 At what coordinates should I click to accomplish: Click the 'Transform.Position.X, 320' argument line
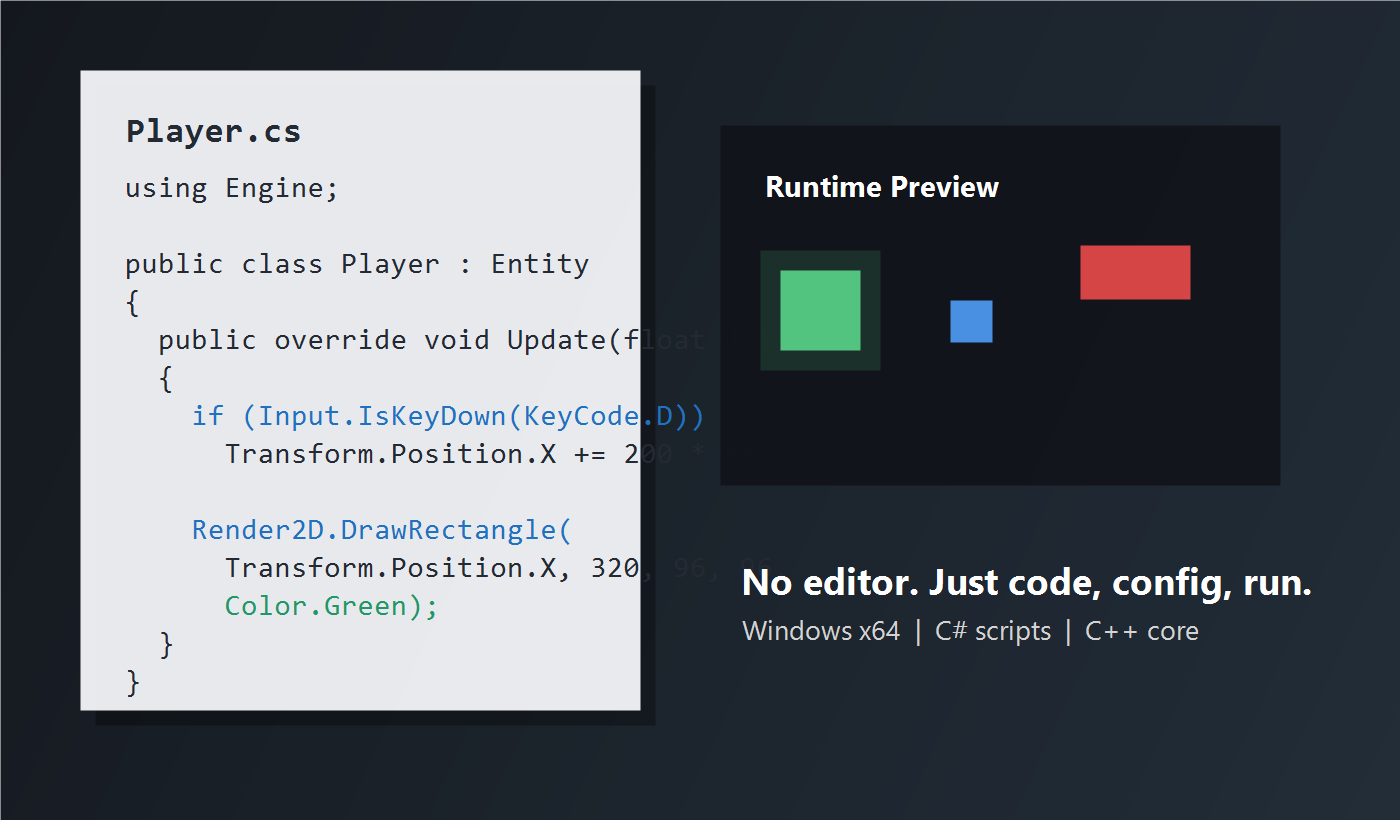(x=432, y=568)
